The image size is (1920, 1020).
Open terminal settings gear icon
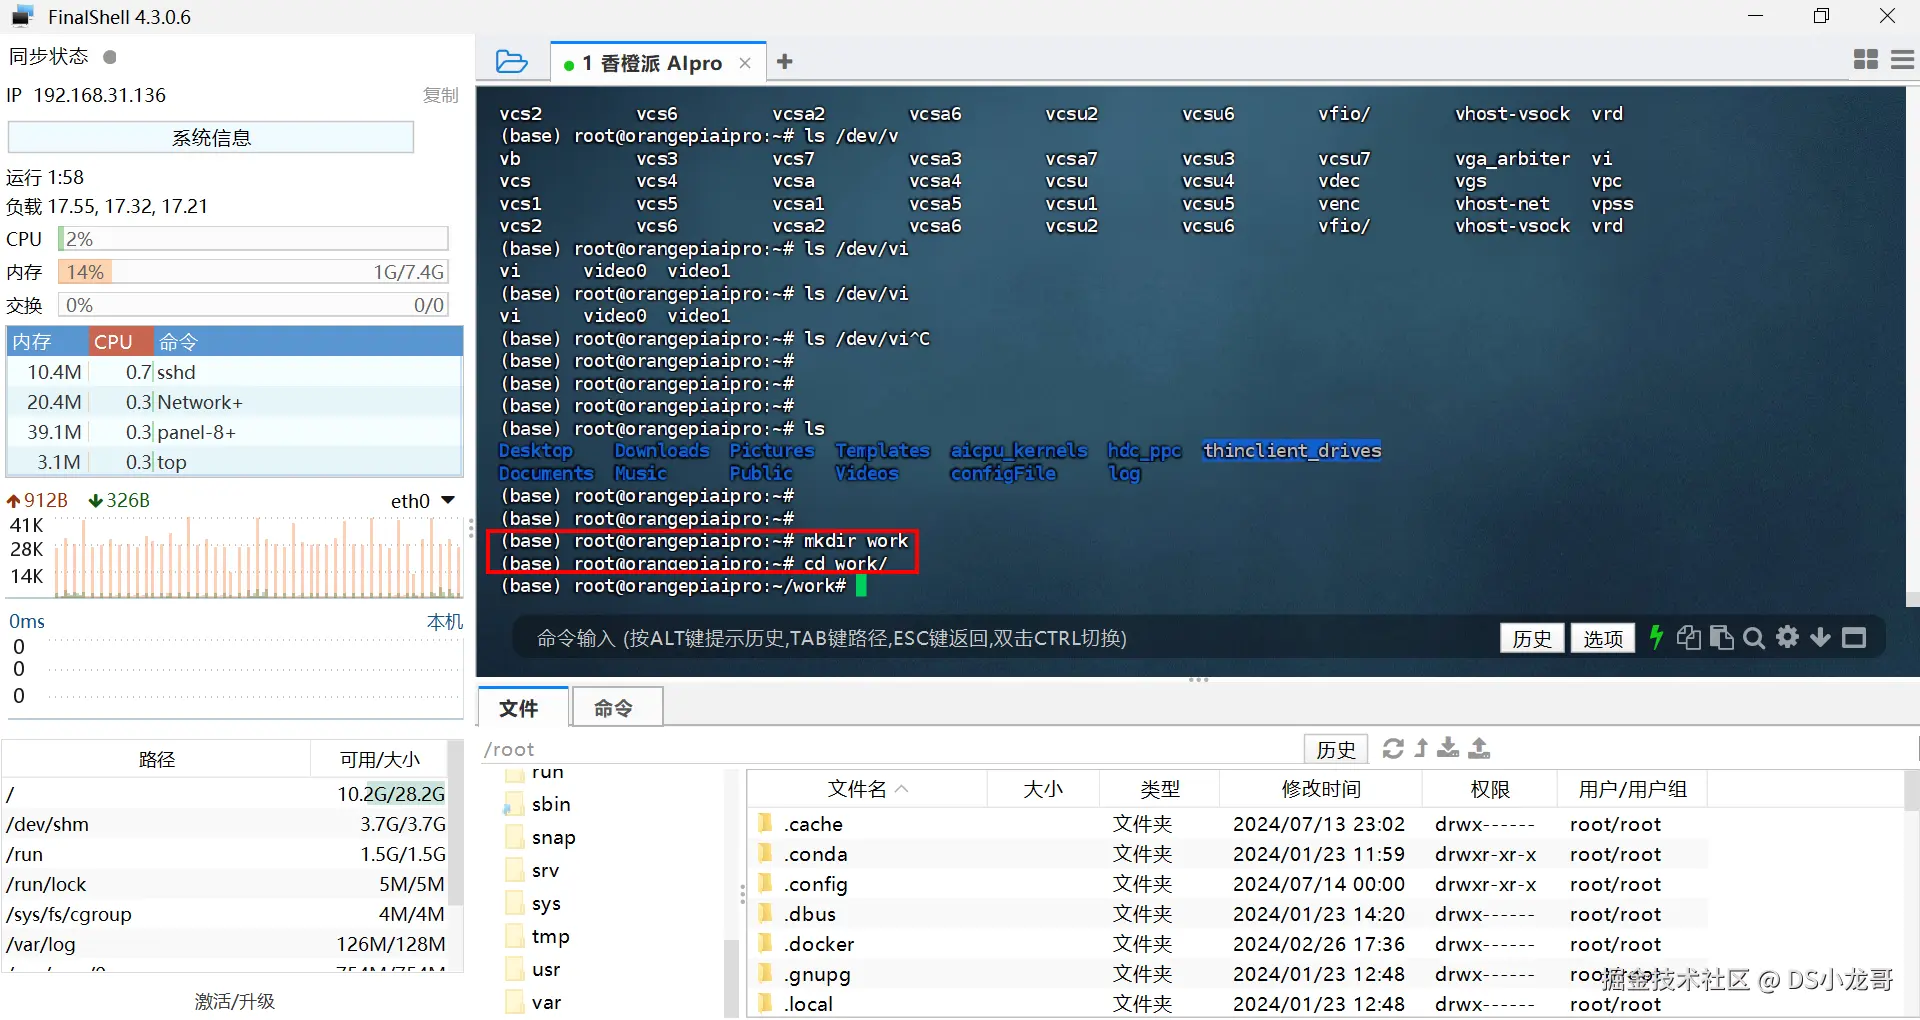point(1788,637)
